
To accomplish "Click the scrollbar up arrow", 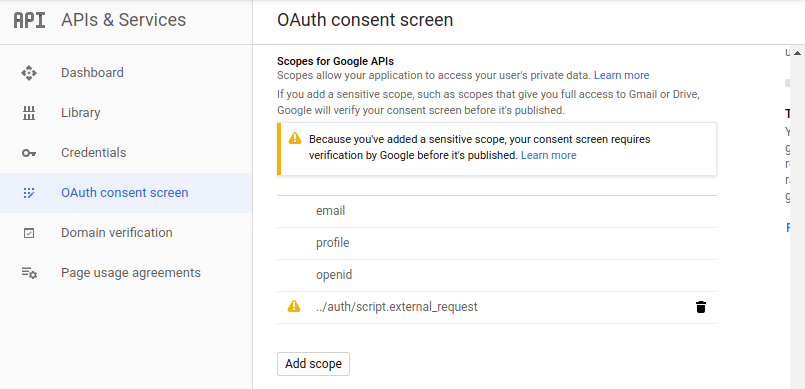I will pos(797,53).
